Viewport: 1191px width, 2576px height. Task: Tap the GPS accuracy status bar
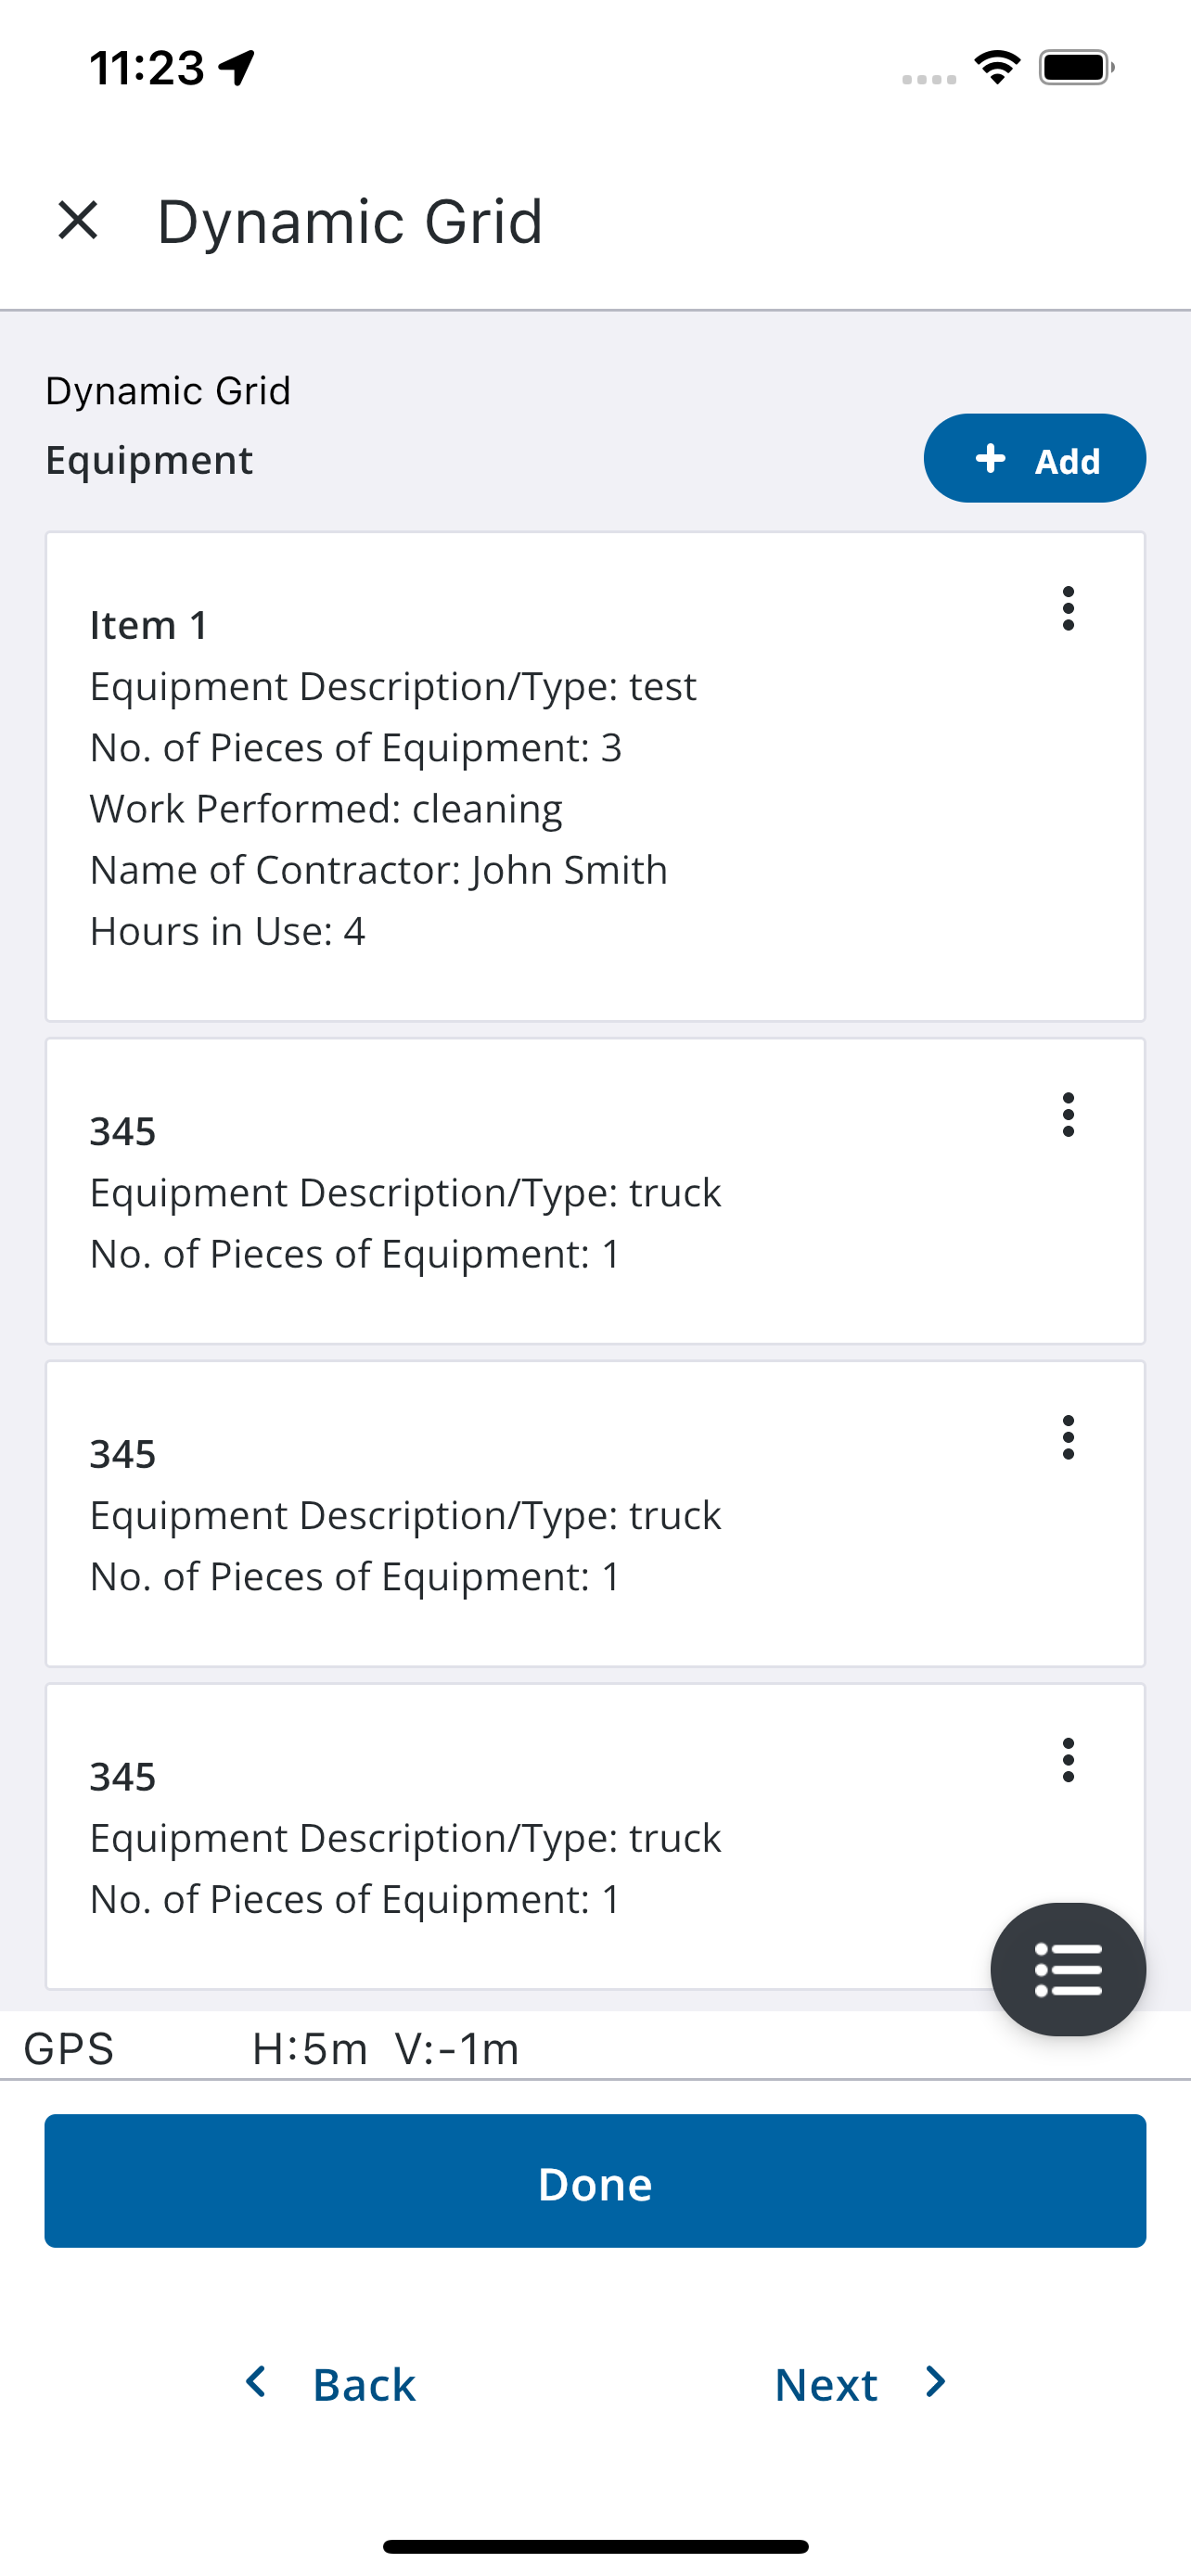click(x=595, y=2048)
